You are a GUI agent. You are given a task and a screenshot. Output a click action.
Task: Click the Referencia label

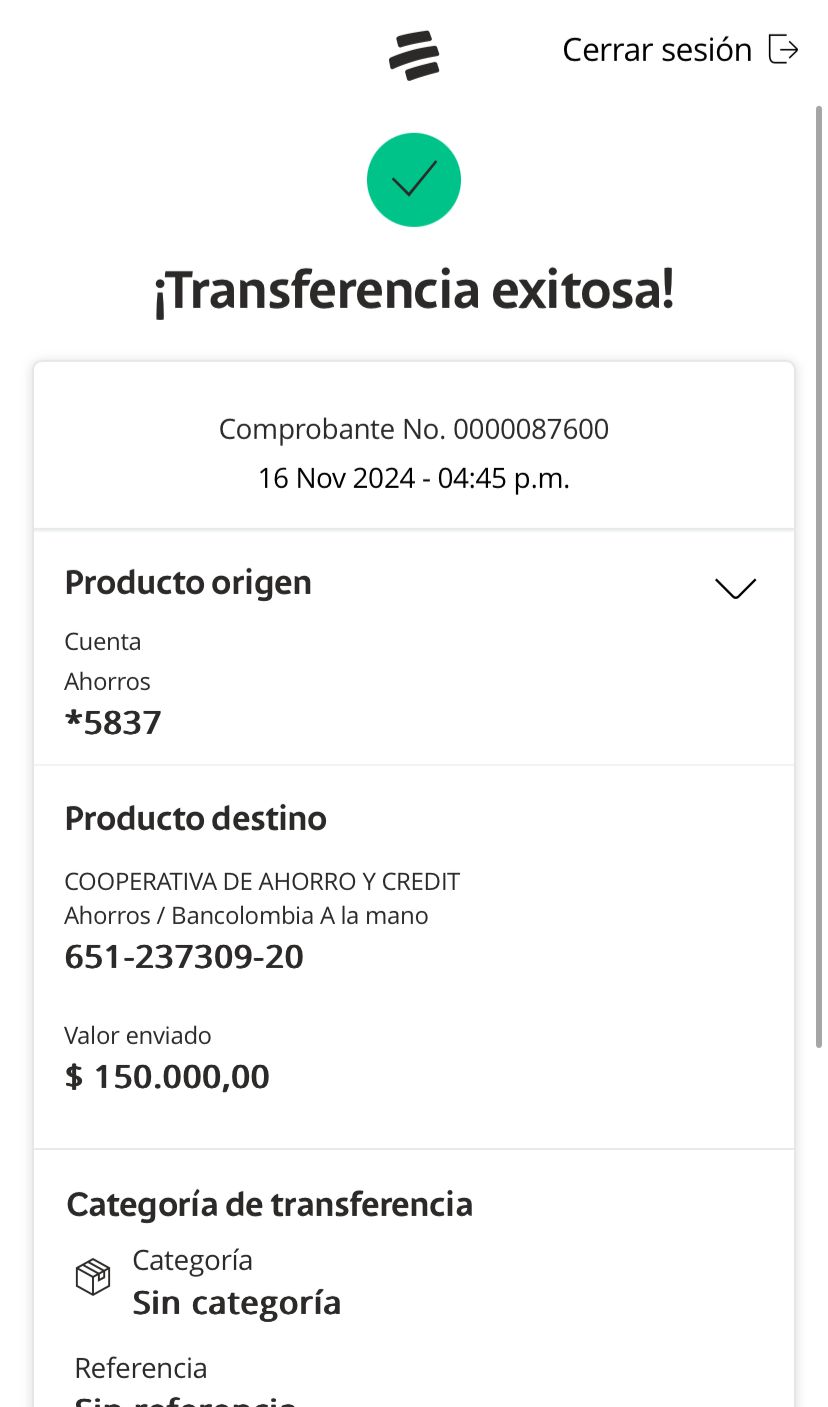(141, 1367)
